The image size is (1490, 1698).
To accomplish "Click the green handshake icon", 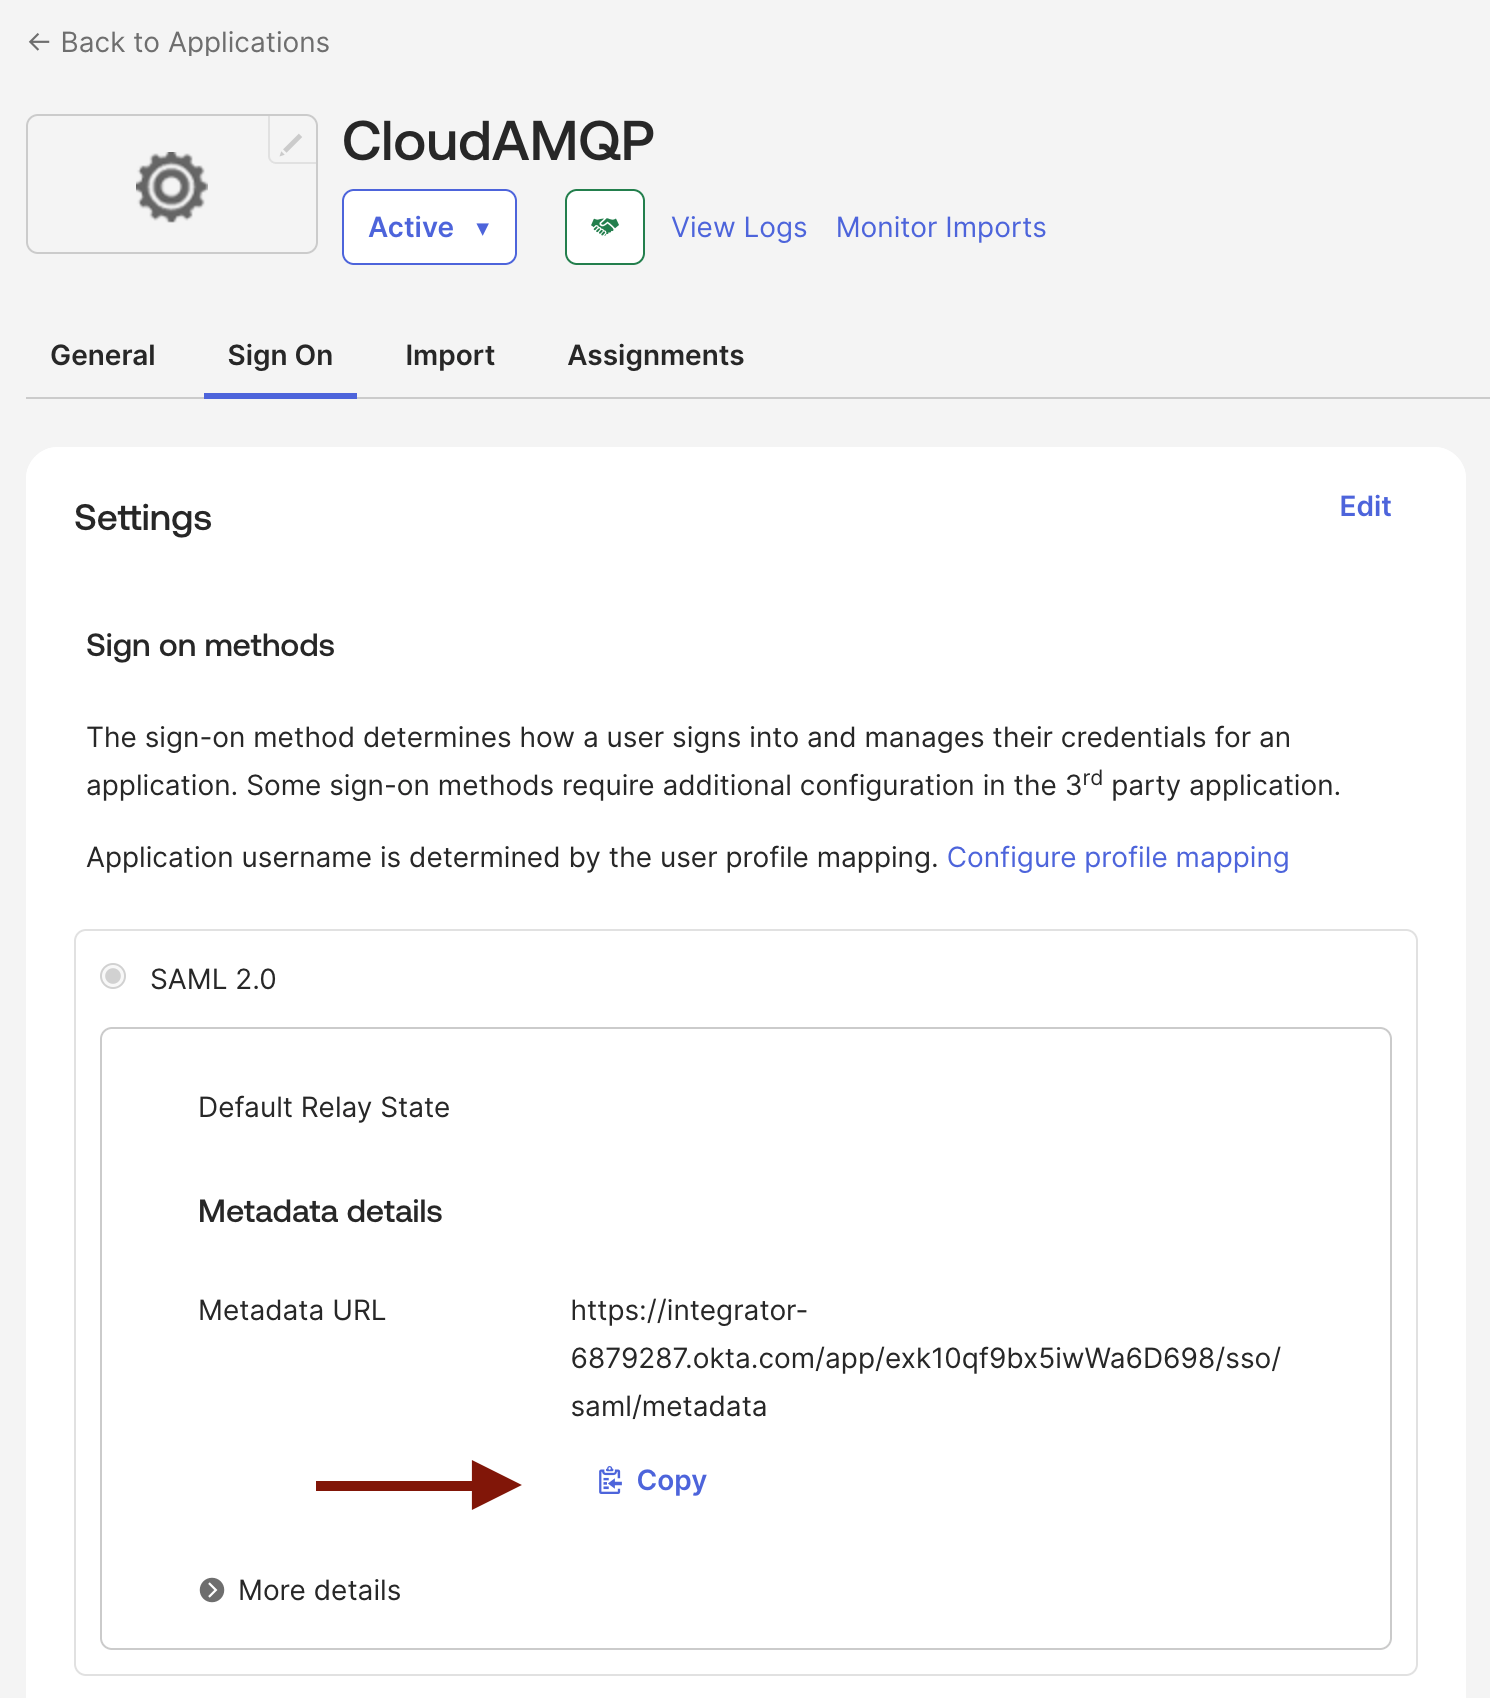I will pos(604,227).
